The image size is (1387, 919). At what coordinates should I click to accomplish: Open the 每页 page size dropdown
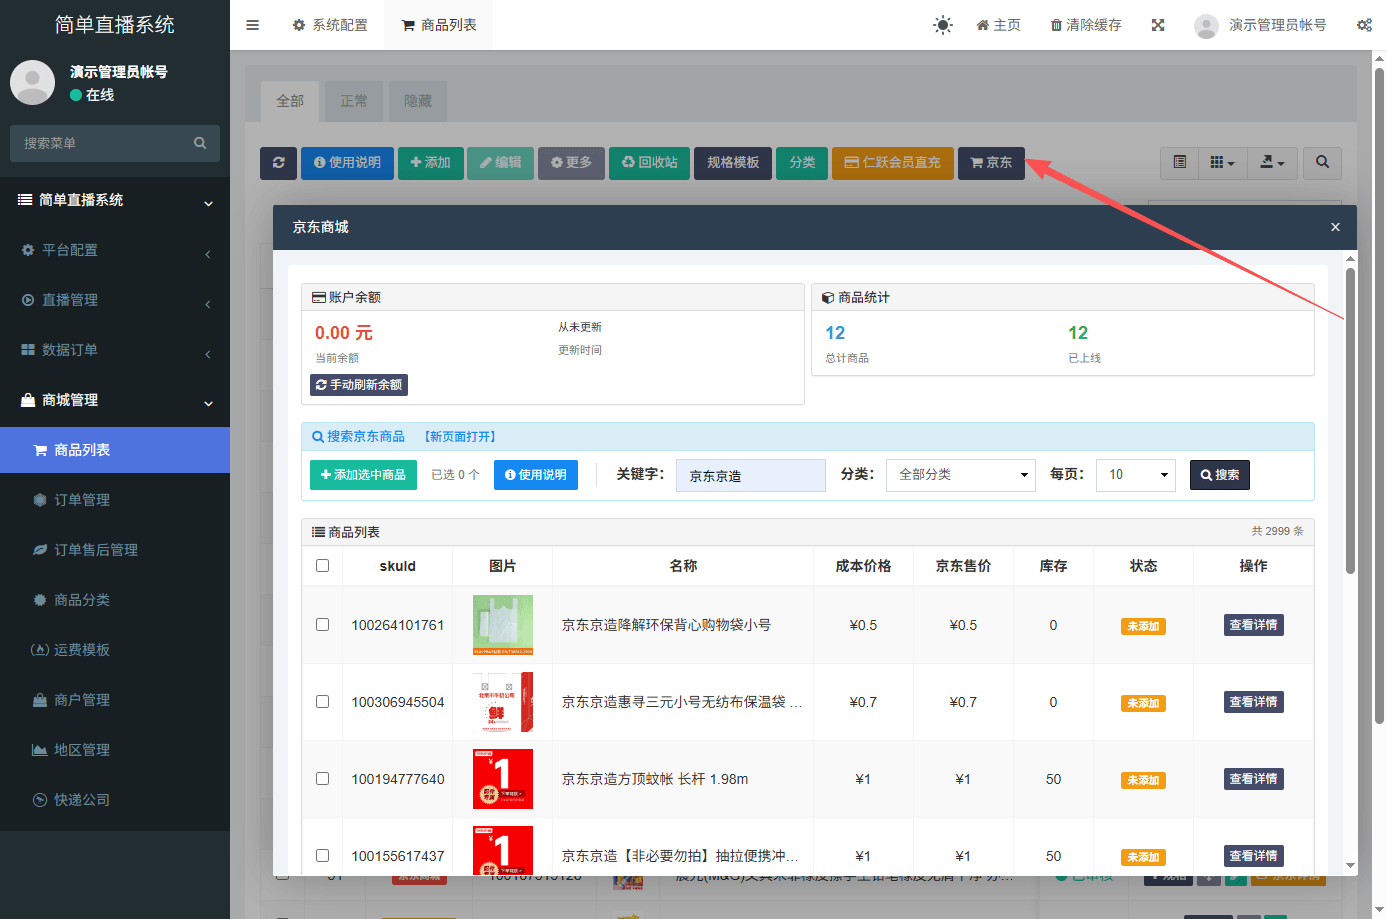(1136, 475)
